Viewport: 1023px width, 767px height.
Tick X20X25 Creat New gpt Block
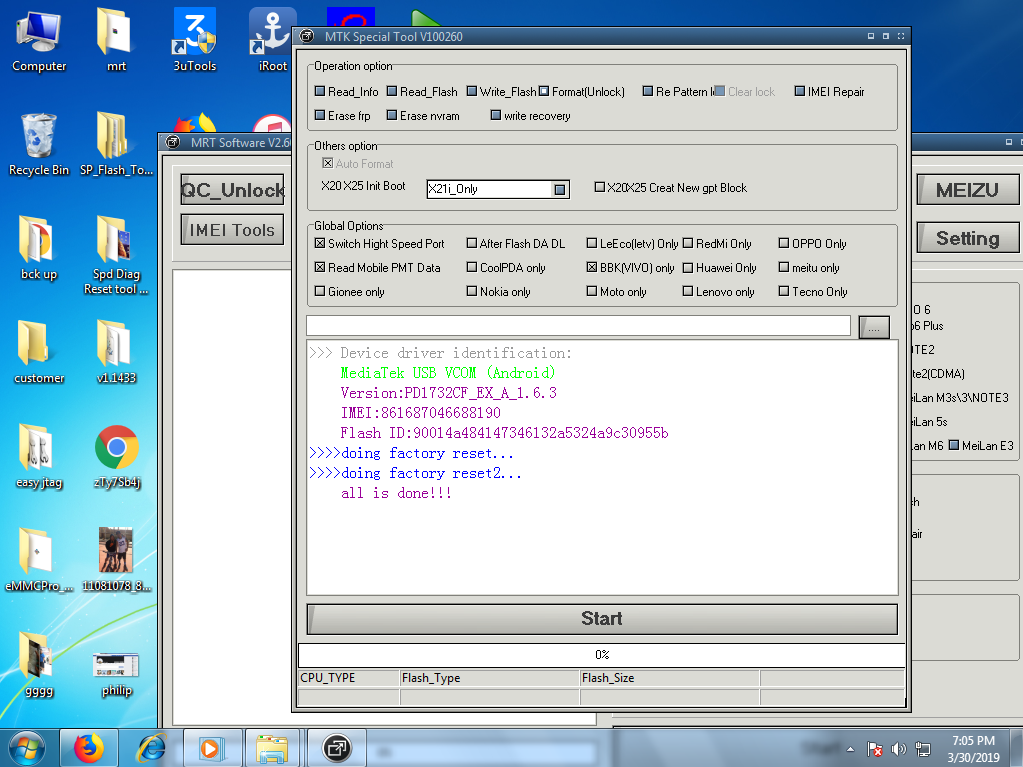tap(600, 187)
